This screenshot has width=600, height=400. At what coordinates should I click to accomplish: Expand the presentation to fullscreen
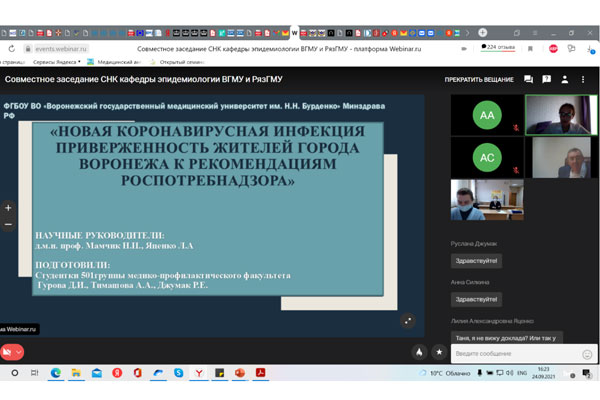coord(408,321)
